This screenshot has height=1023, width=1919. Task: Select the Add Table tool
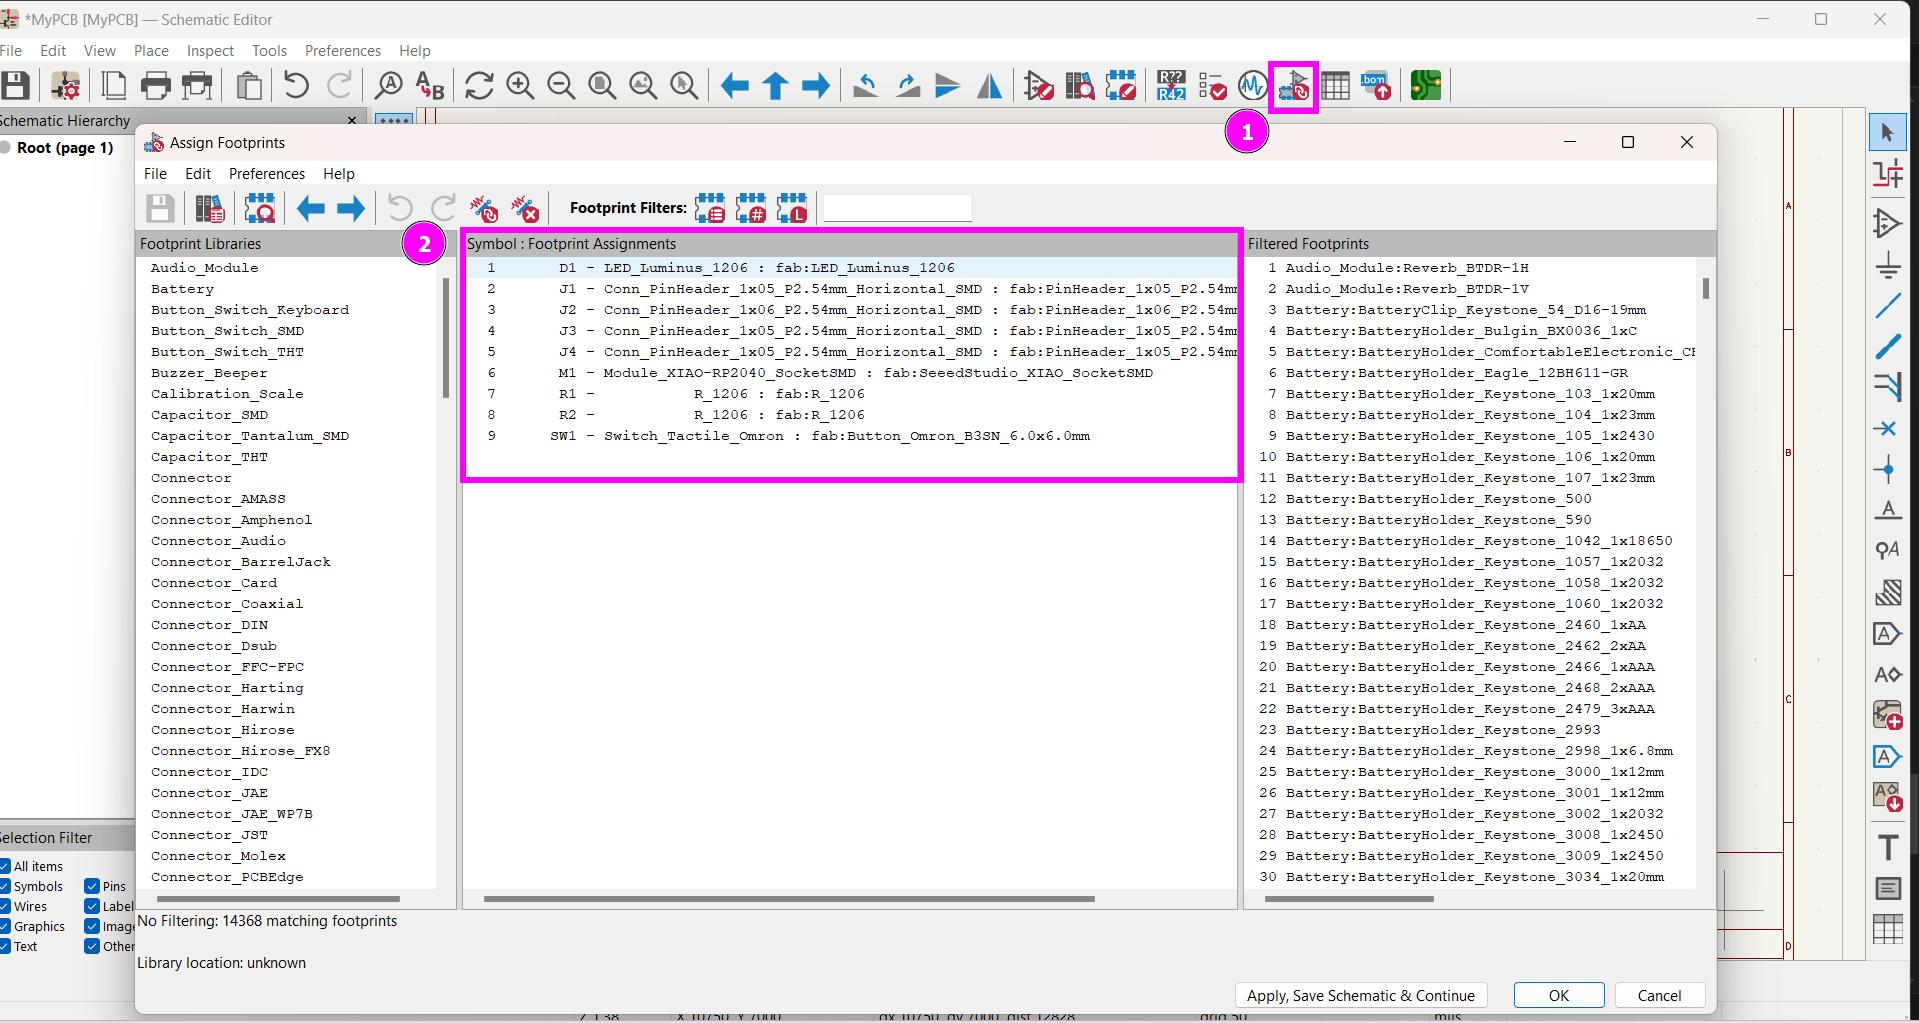[1888, 929]
